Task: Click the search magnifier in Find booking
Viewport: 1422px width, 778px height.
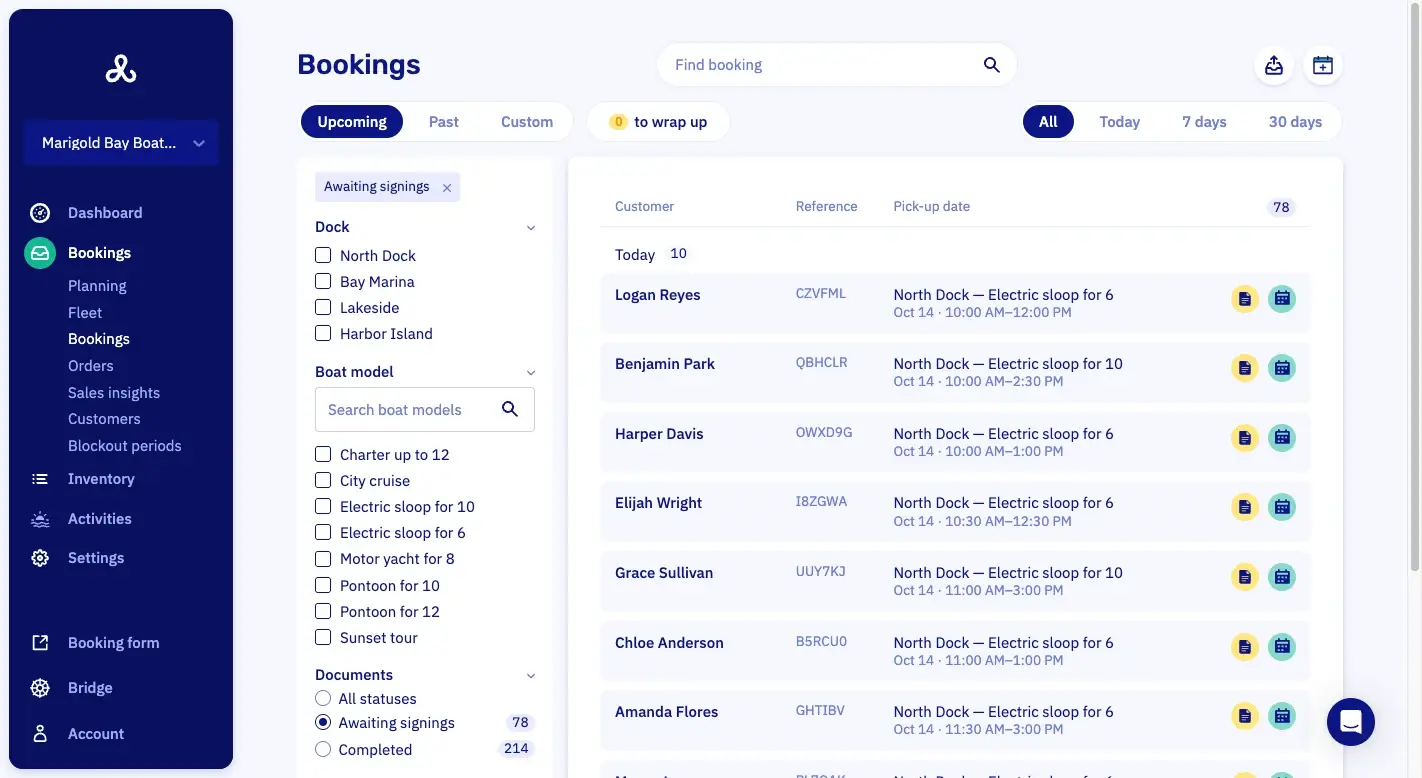Action: coord(991,65)
